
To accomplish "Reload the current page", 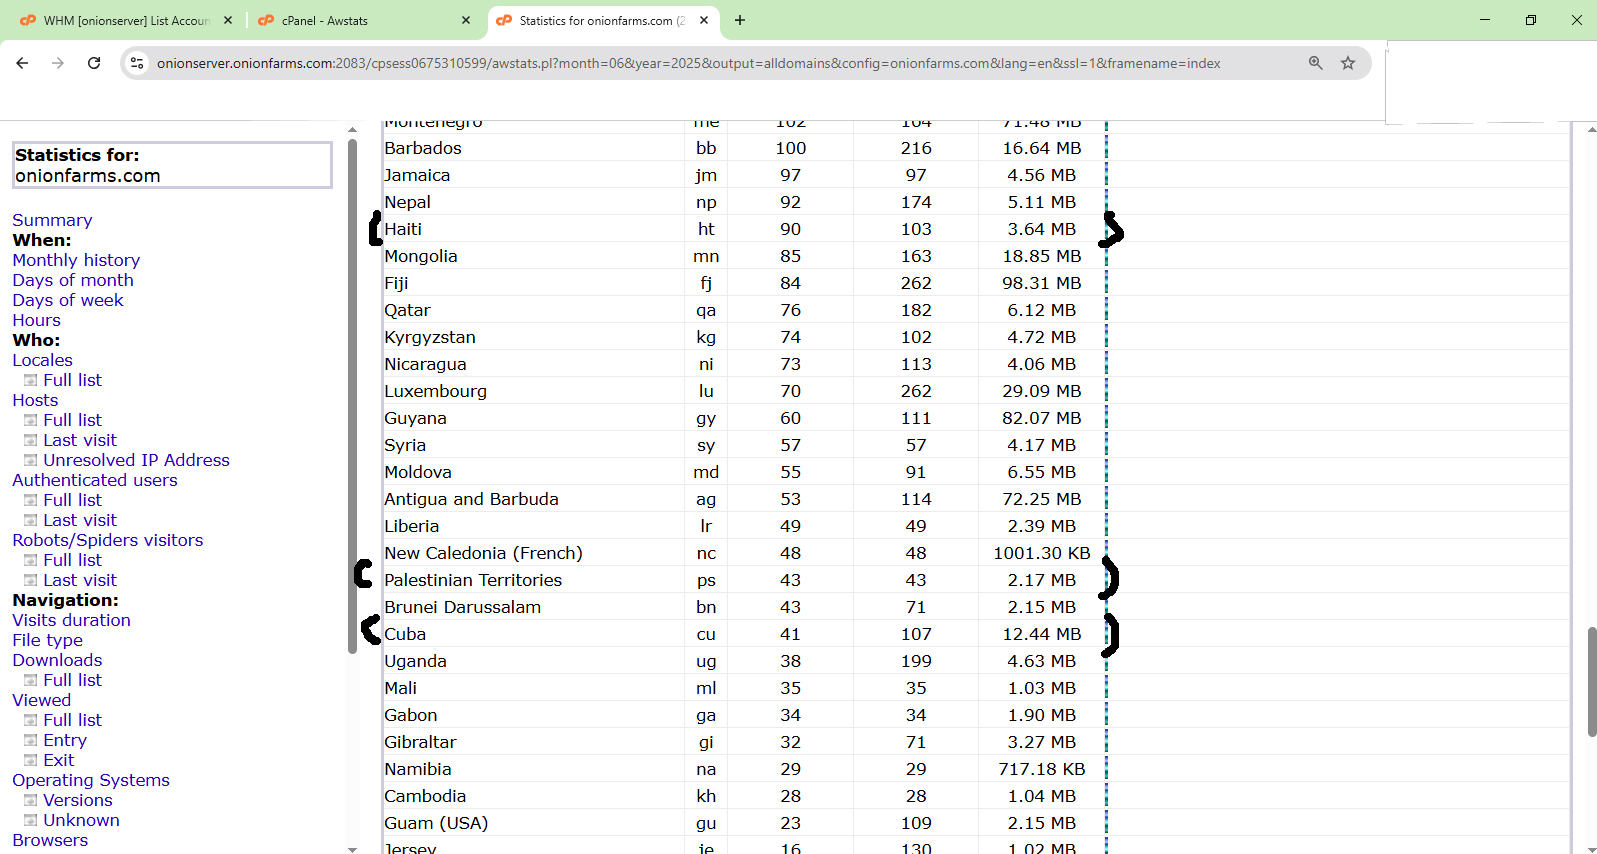I will point(94,63).
